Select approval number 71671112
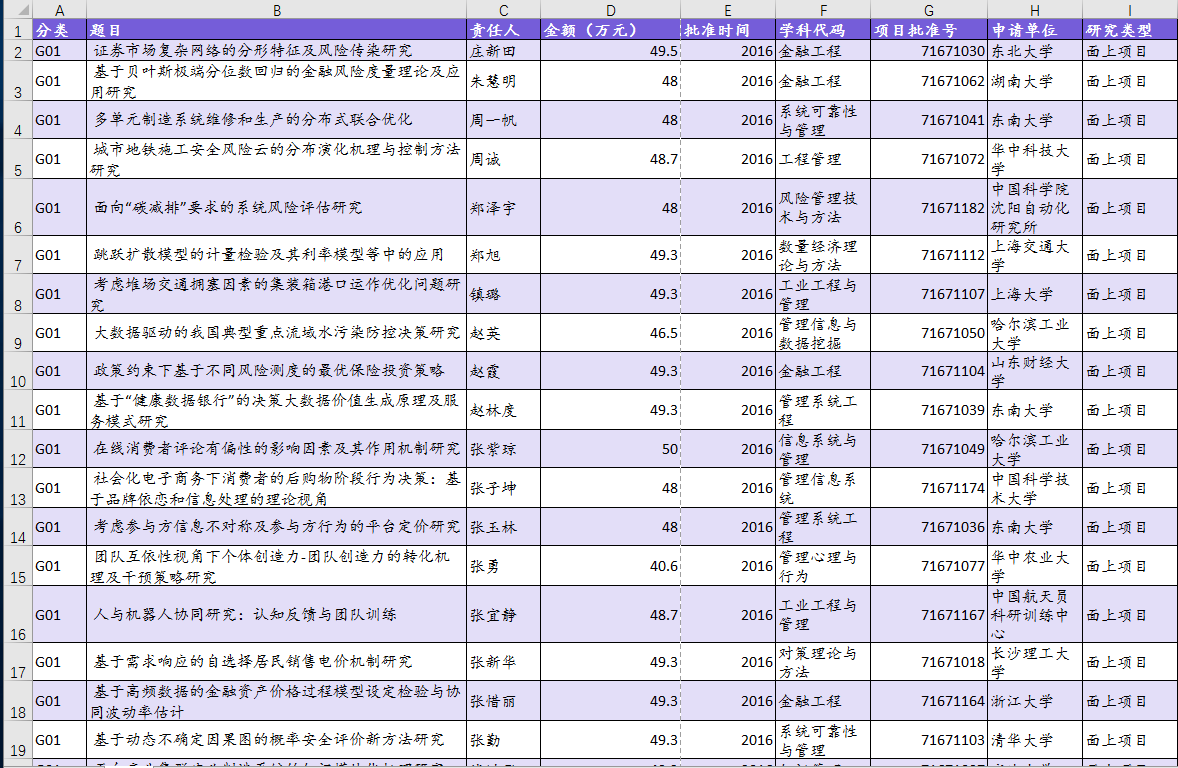The height and width of the screenshot is (768, 1178). click(929, 255)
